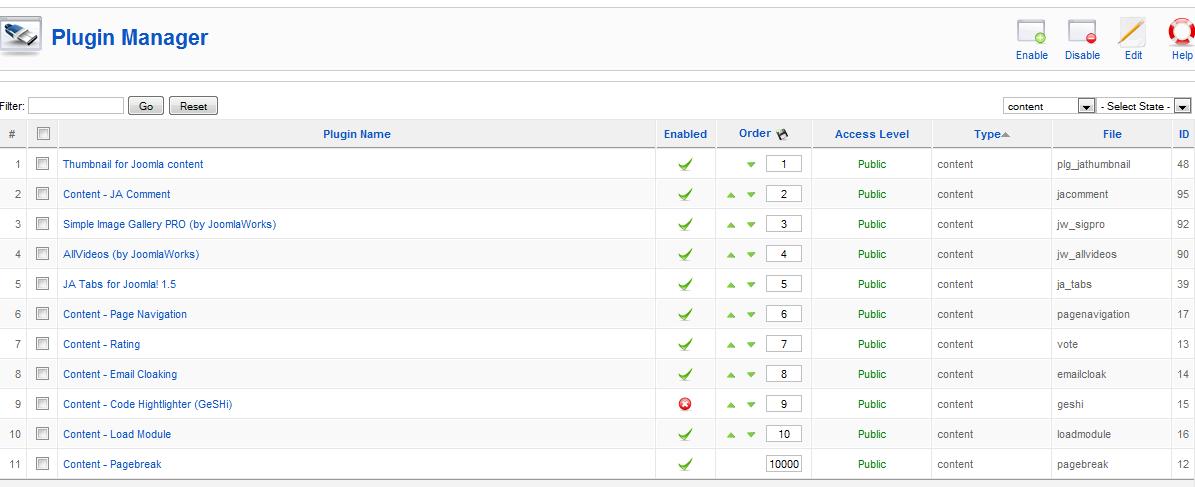
Task: Open Content - Load Module plugin link
Action: click(117, 434)
